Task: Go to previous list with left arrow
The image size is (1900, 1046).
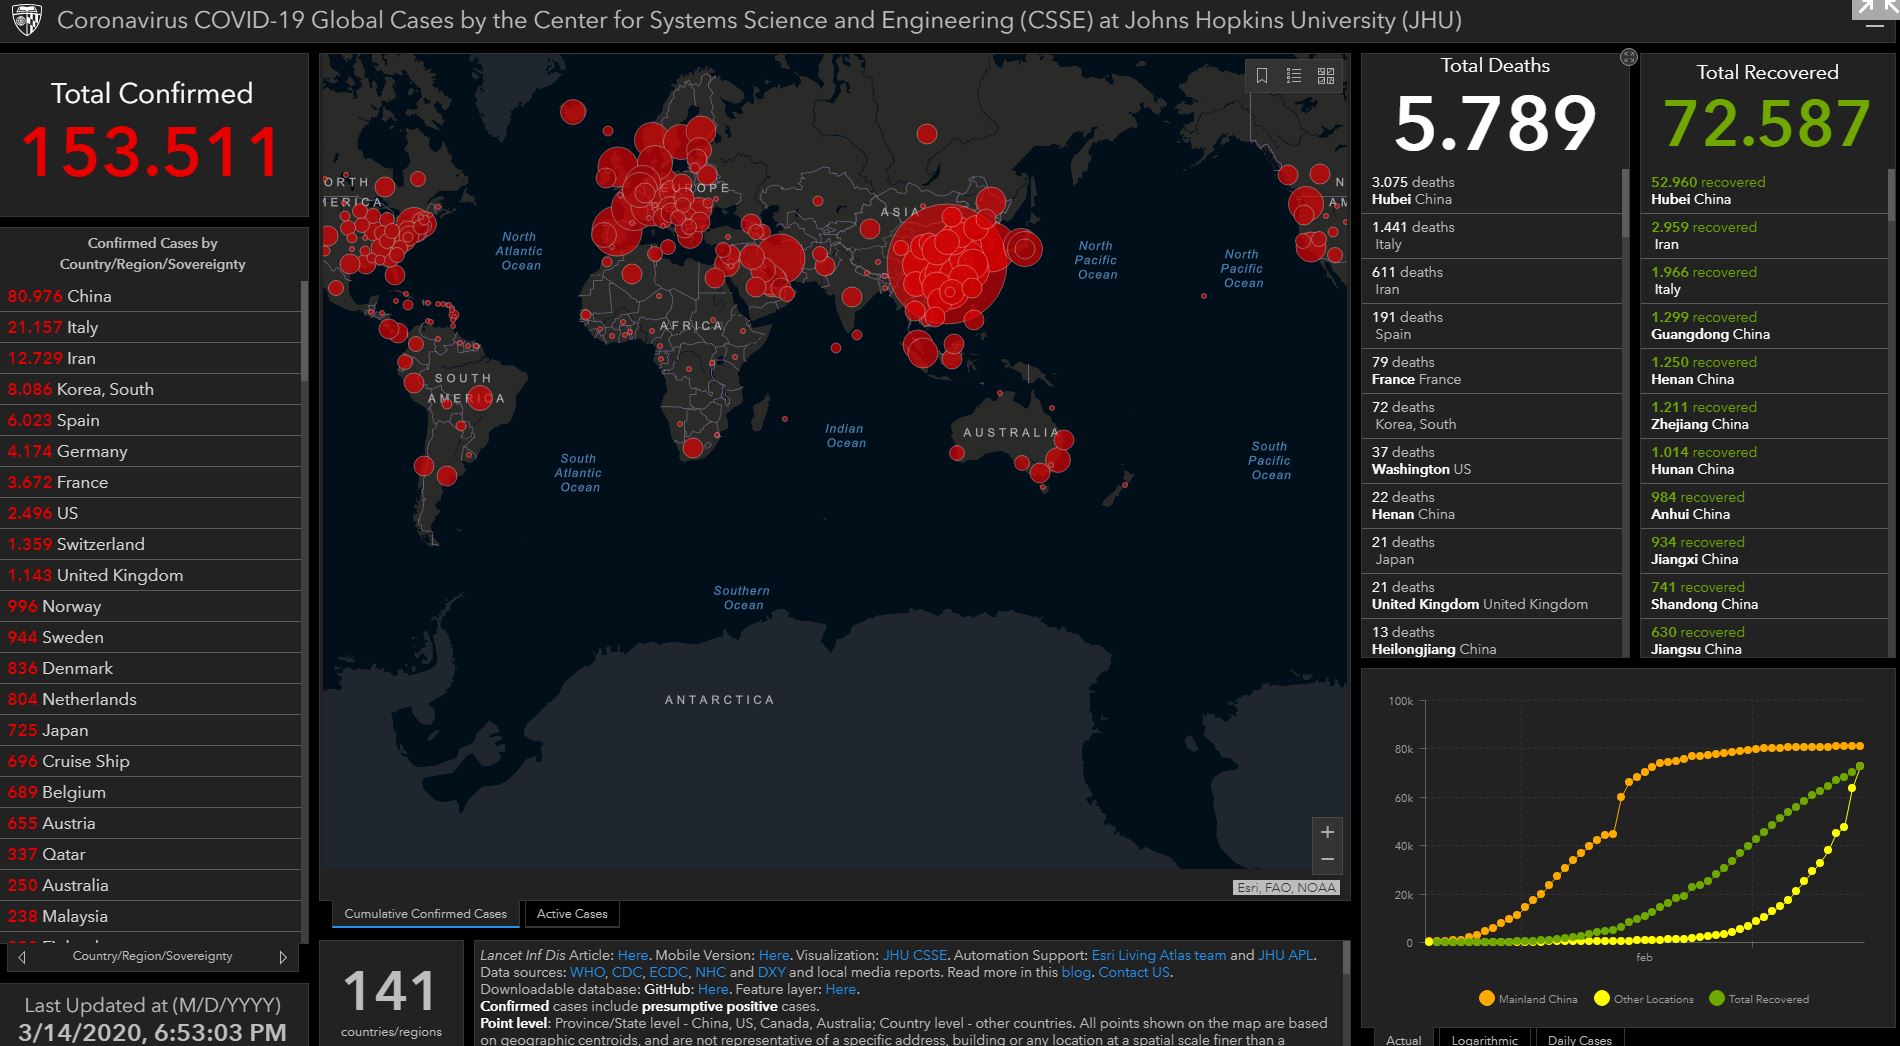Action: tap(22, 957)
